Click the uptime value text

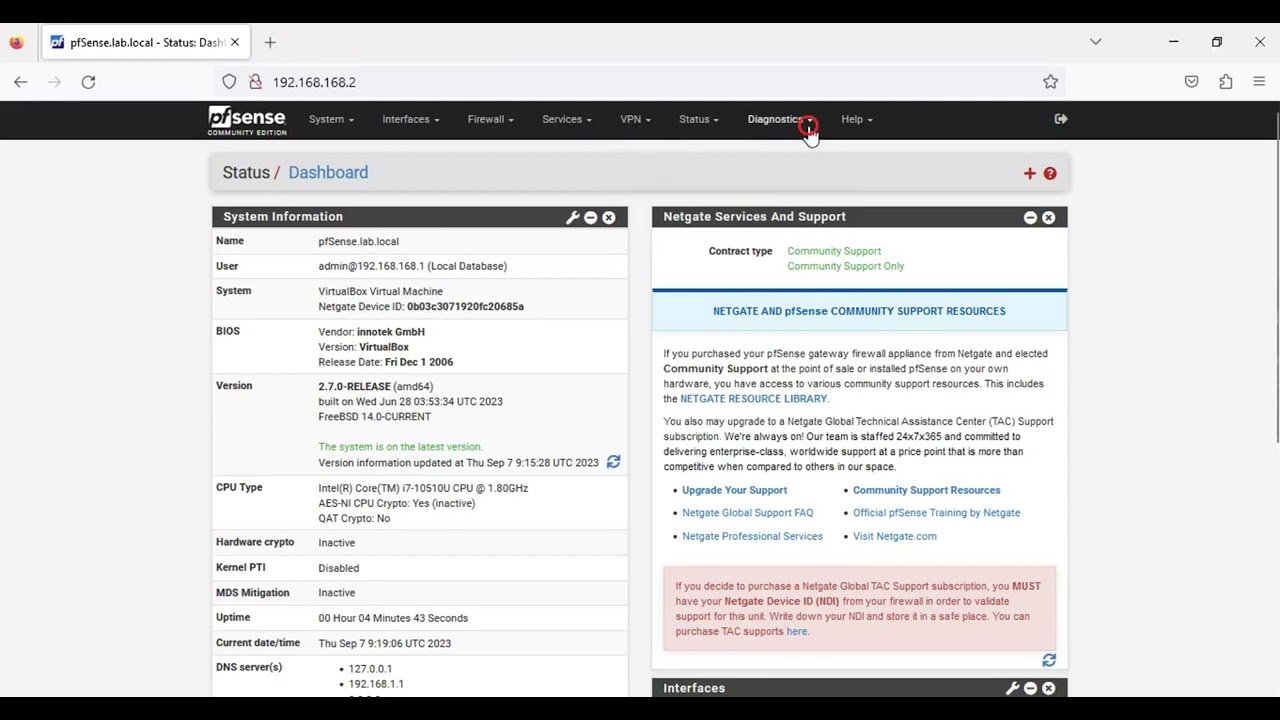(x=393, y=618)
